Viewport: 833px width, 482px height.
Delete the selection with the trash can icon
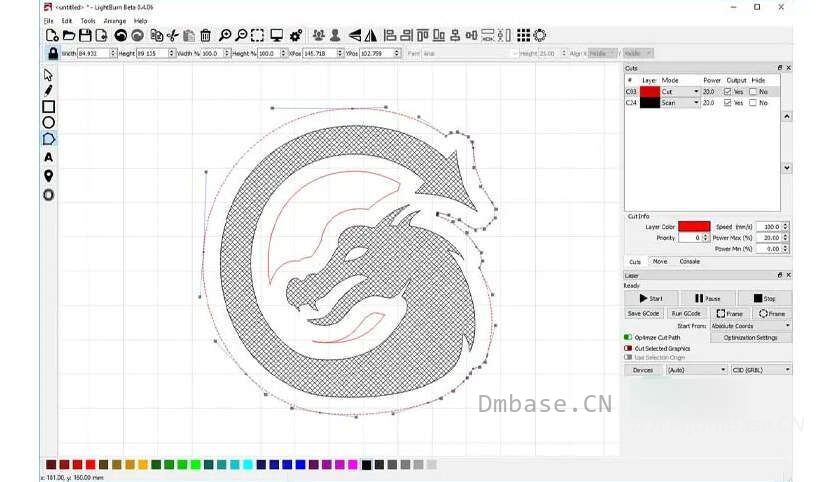click(x=206, y=36)
